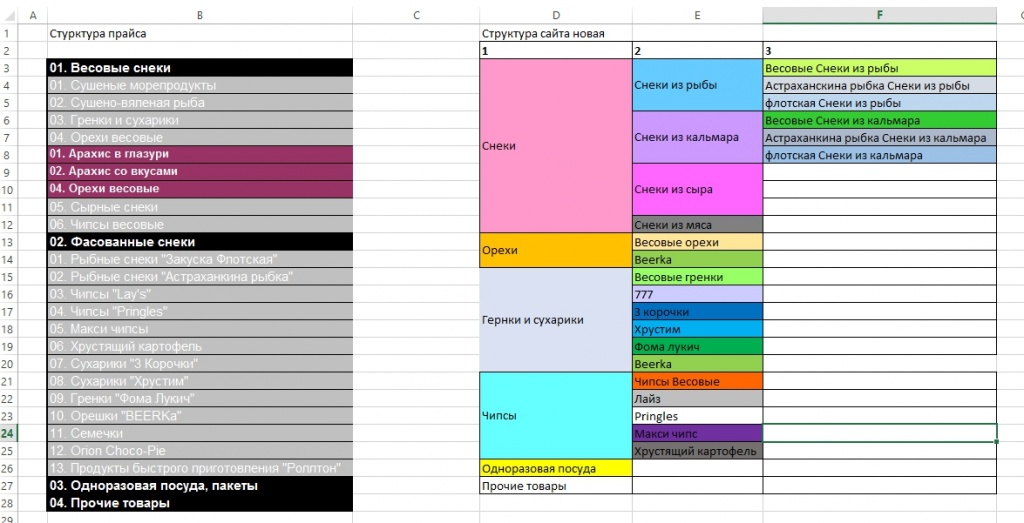The width and height of the screenshot is (1024, 523).
Task: Select column F header
Action: click(880, 15)
